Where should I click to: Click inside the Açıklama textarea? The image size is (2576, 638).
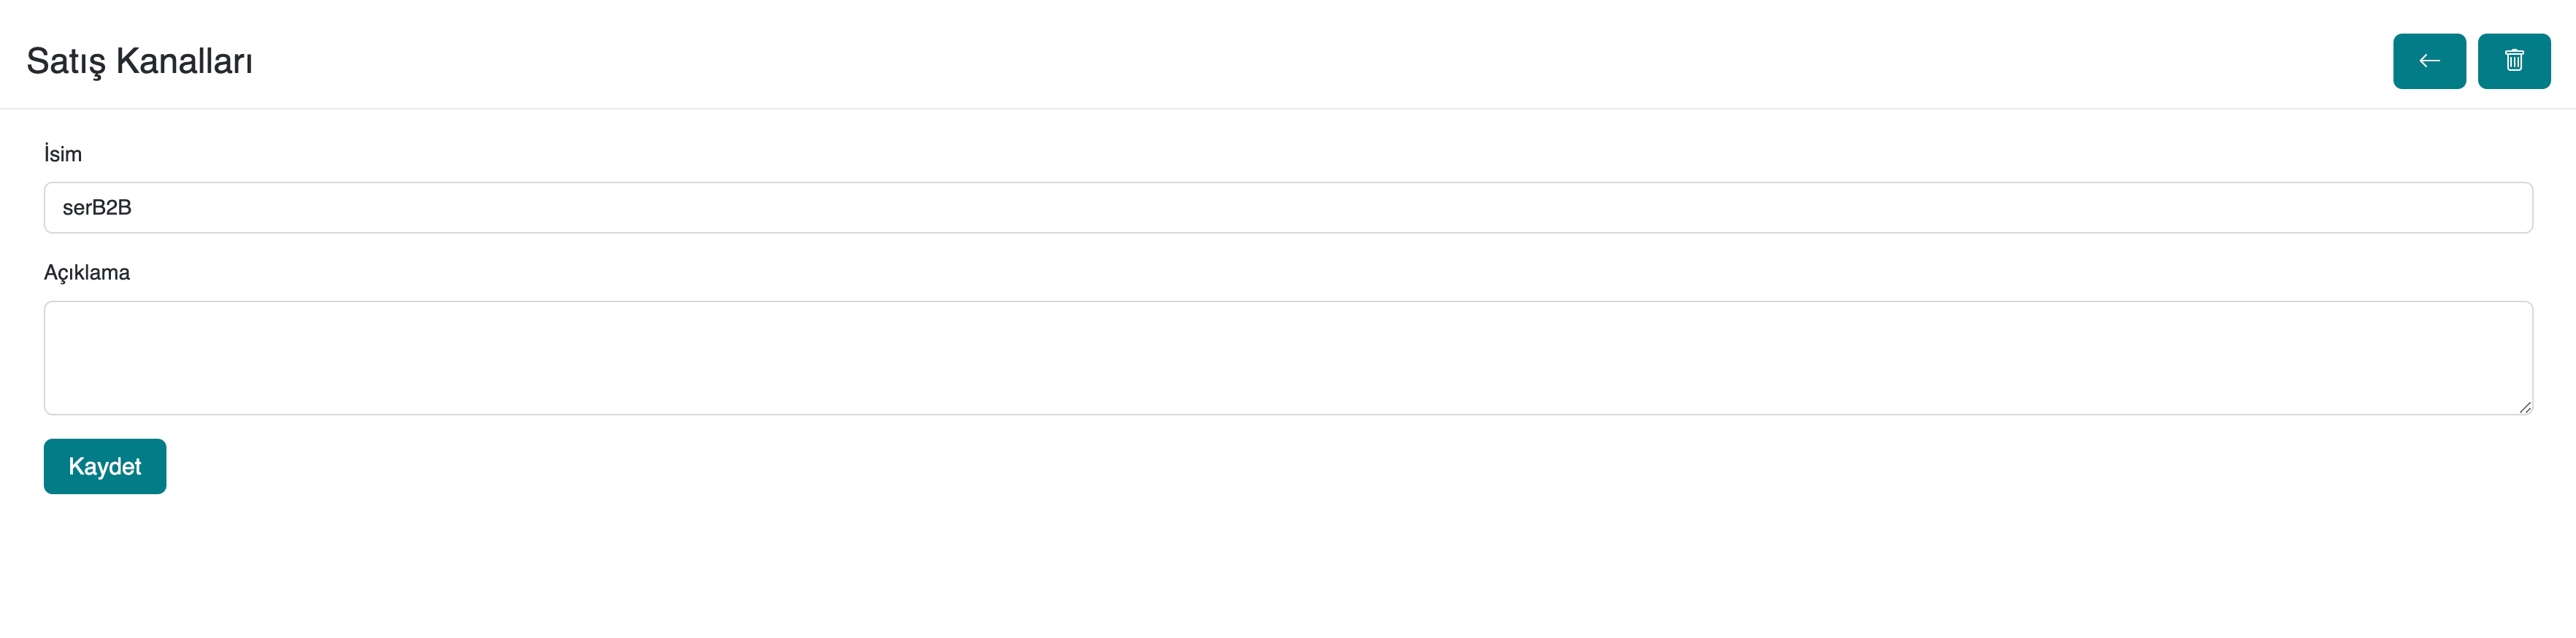1287,357
